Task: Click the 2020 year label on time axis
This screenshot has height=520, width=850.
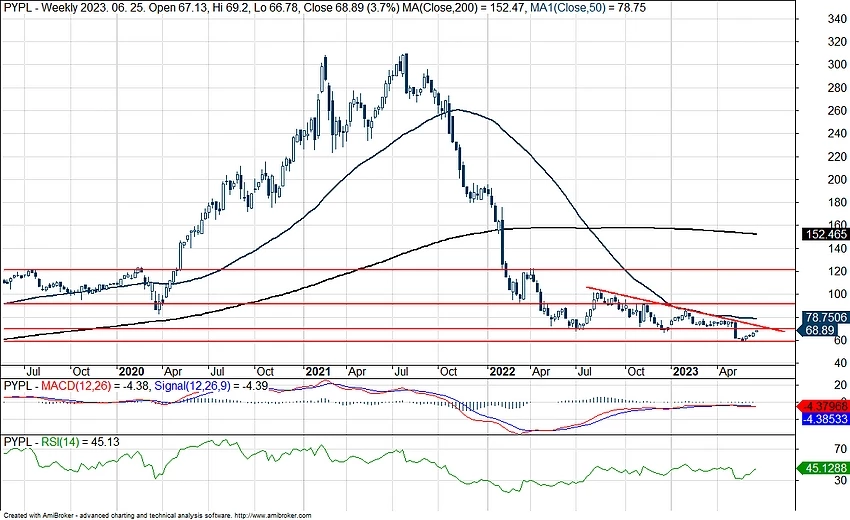Action: click(131, 371)
